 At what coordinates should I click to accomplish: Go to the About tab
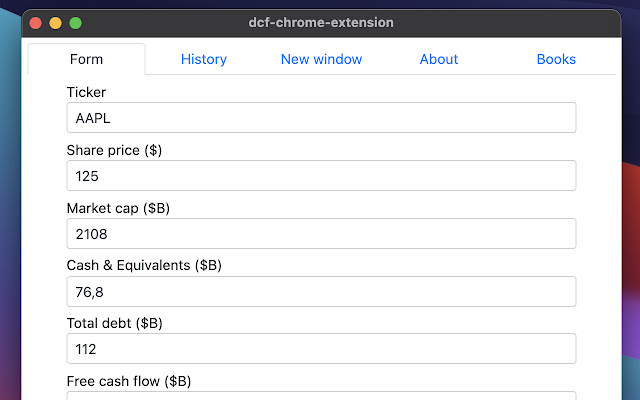coord(439,59)
